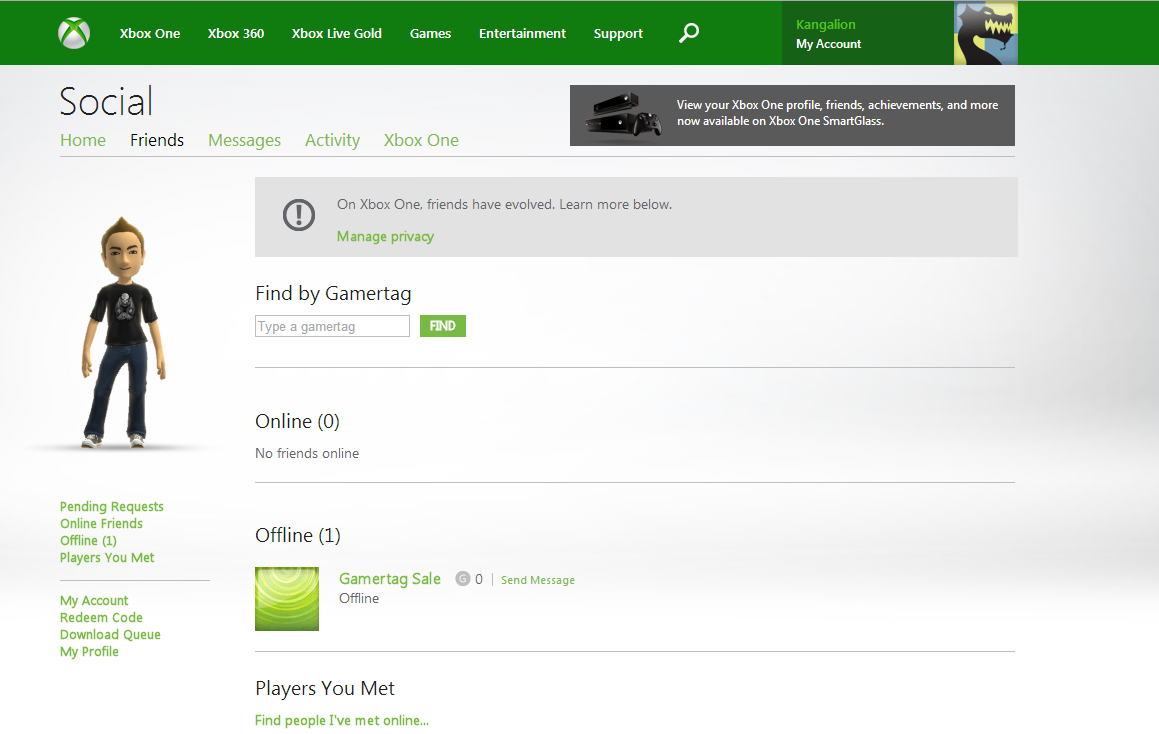Viewport: 1159px width, 734px height.
Task: Open the Games menu
Action: [430, 33]
